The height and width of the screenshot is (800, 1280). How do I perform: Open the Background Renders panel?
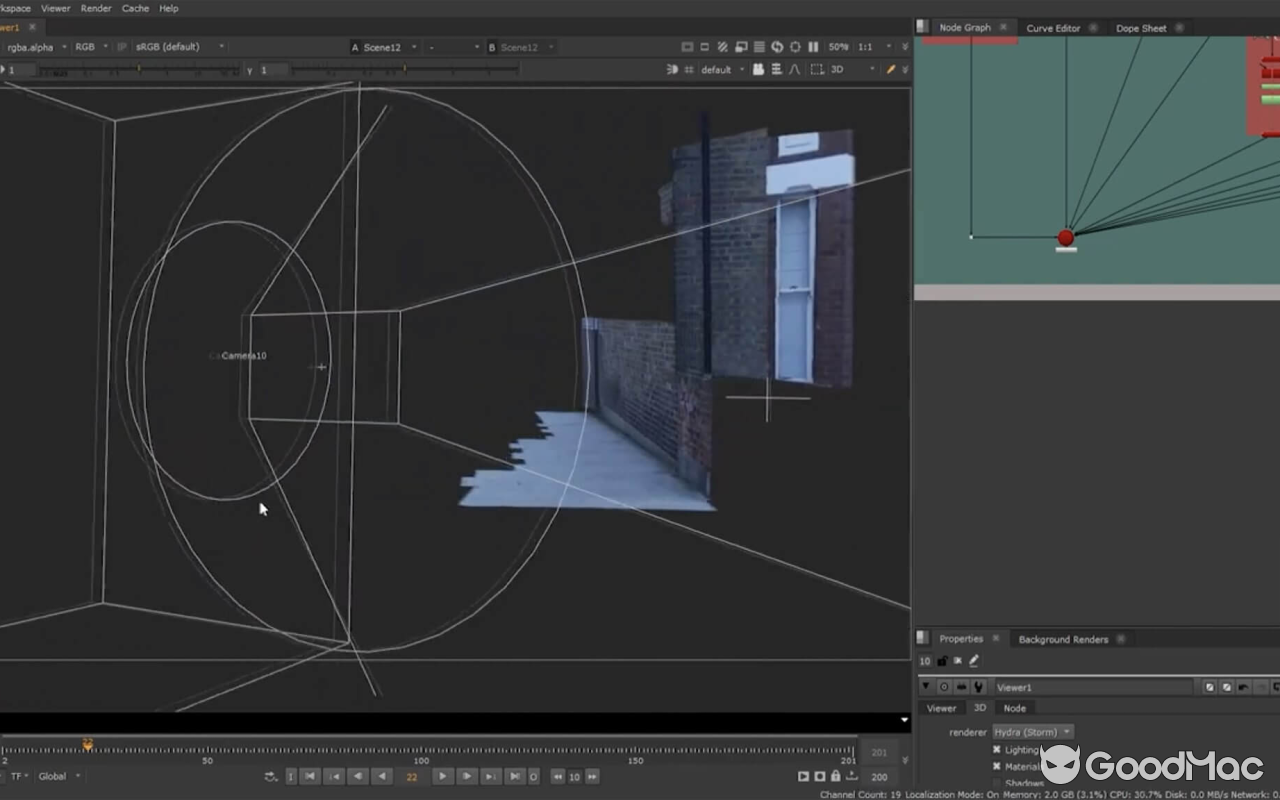(x=1063, y=638)
